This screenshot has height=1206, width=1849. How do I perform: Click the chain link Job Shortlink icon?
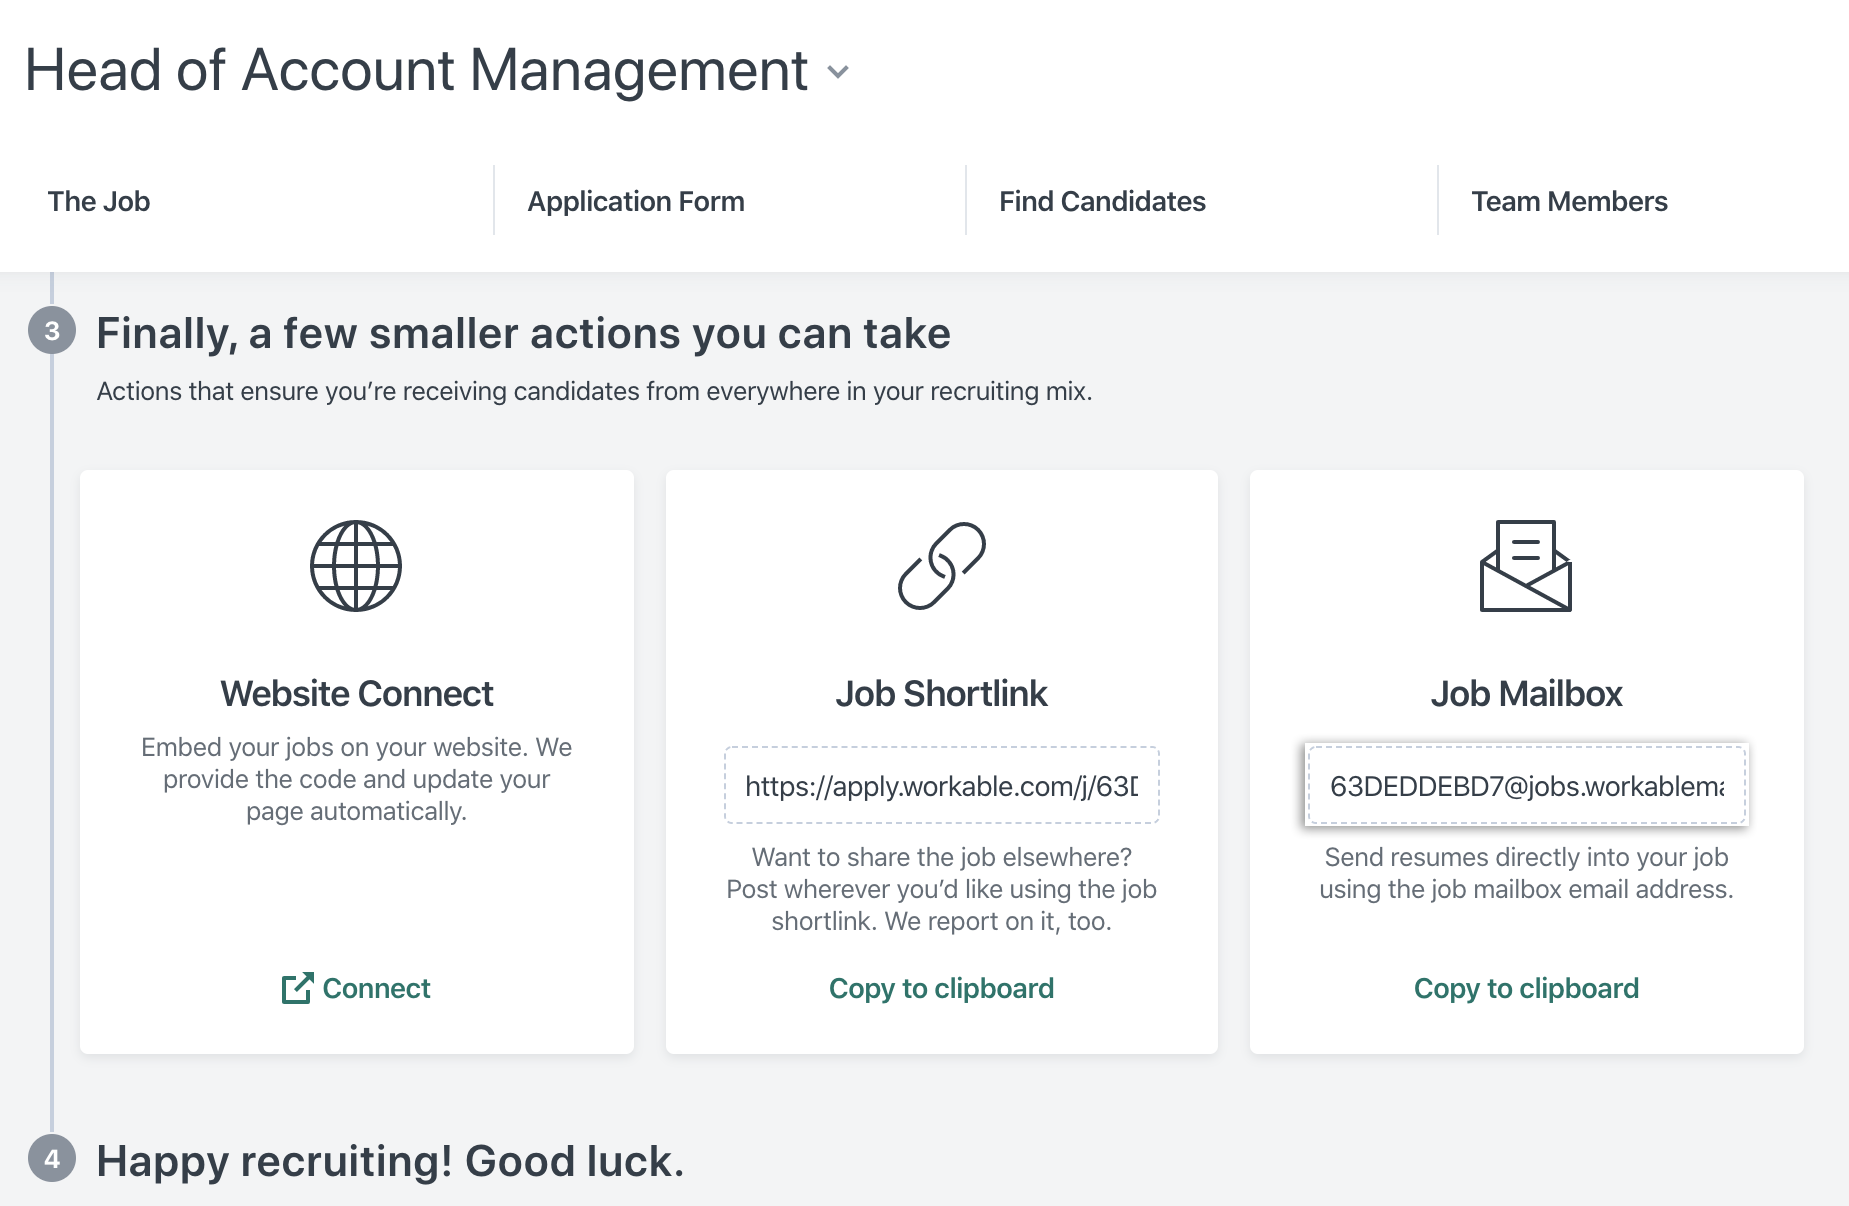[x=942, y=566]
